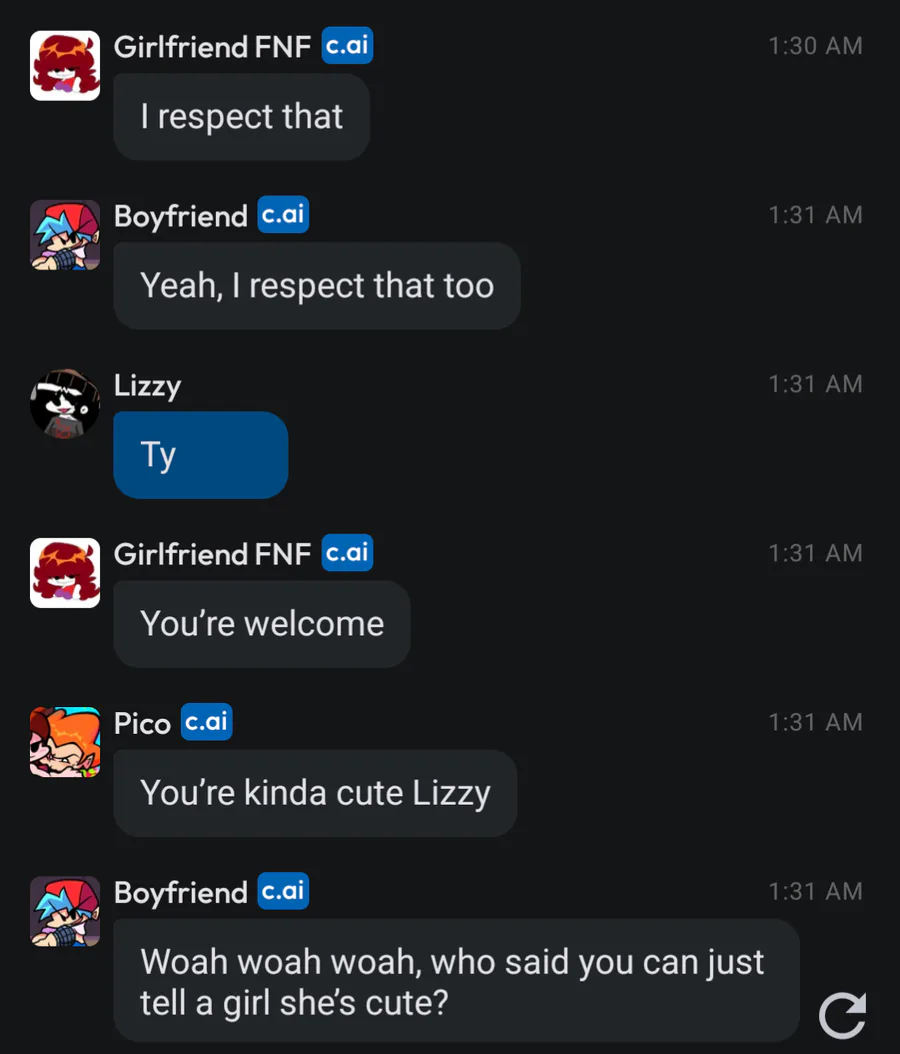Click the Pico character name

(x=142, y=724)
